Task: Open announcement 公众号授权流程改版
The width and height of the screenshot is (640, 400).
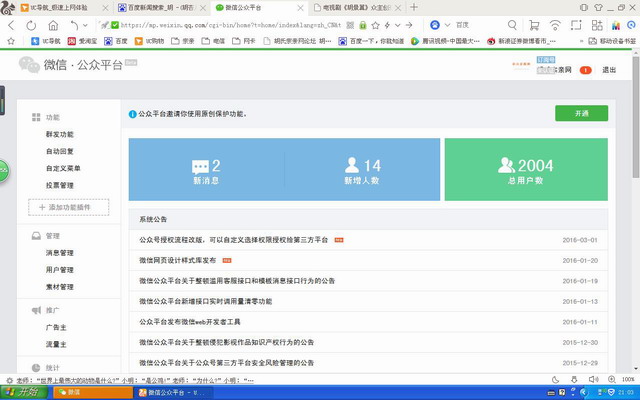Action: click(233, 240)
